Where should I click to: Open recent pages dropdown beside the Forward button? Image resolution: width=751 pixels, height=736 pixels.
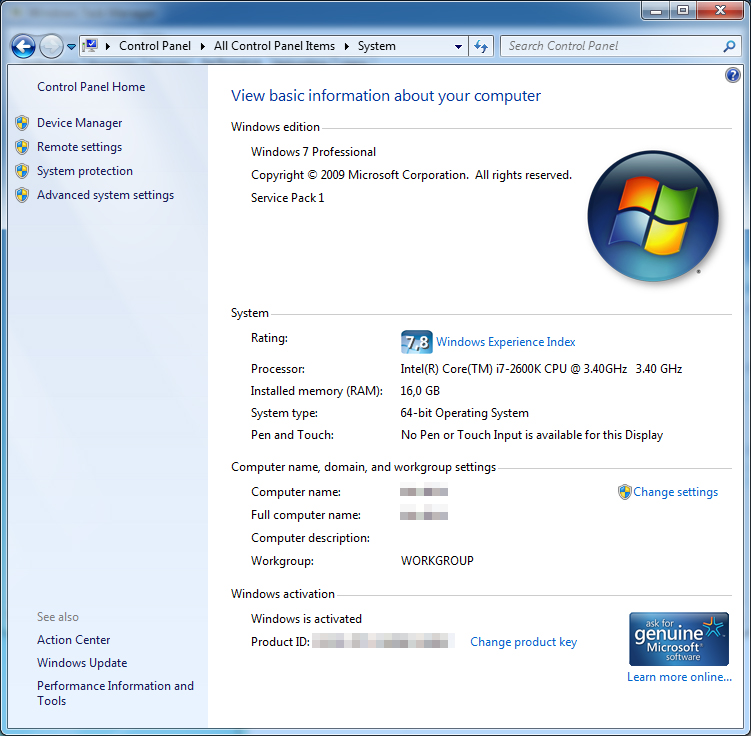point(71,46)
